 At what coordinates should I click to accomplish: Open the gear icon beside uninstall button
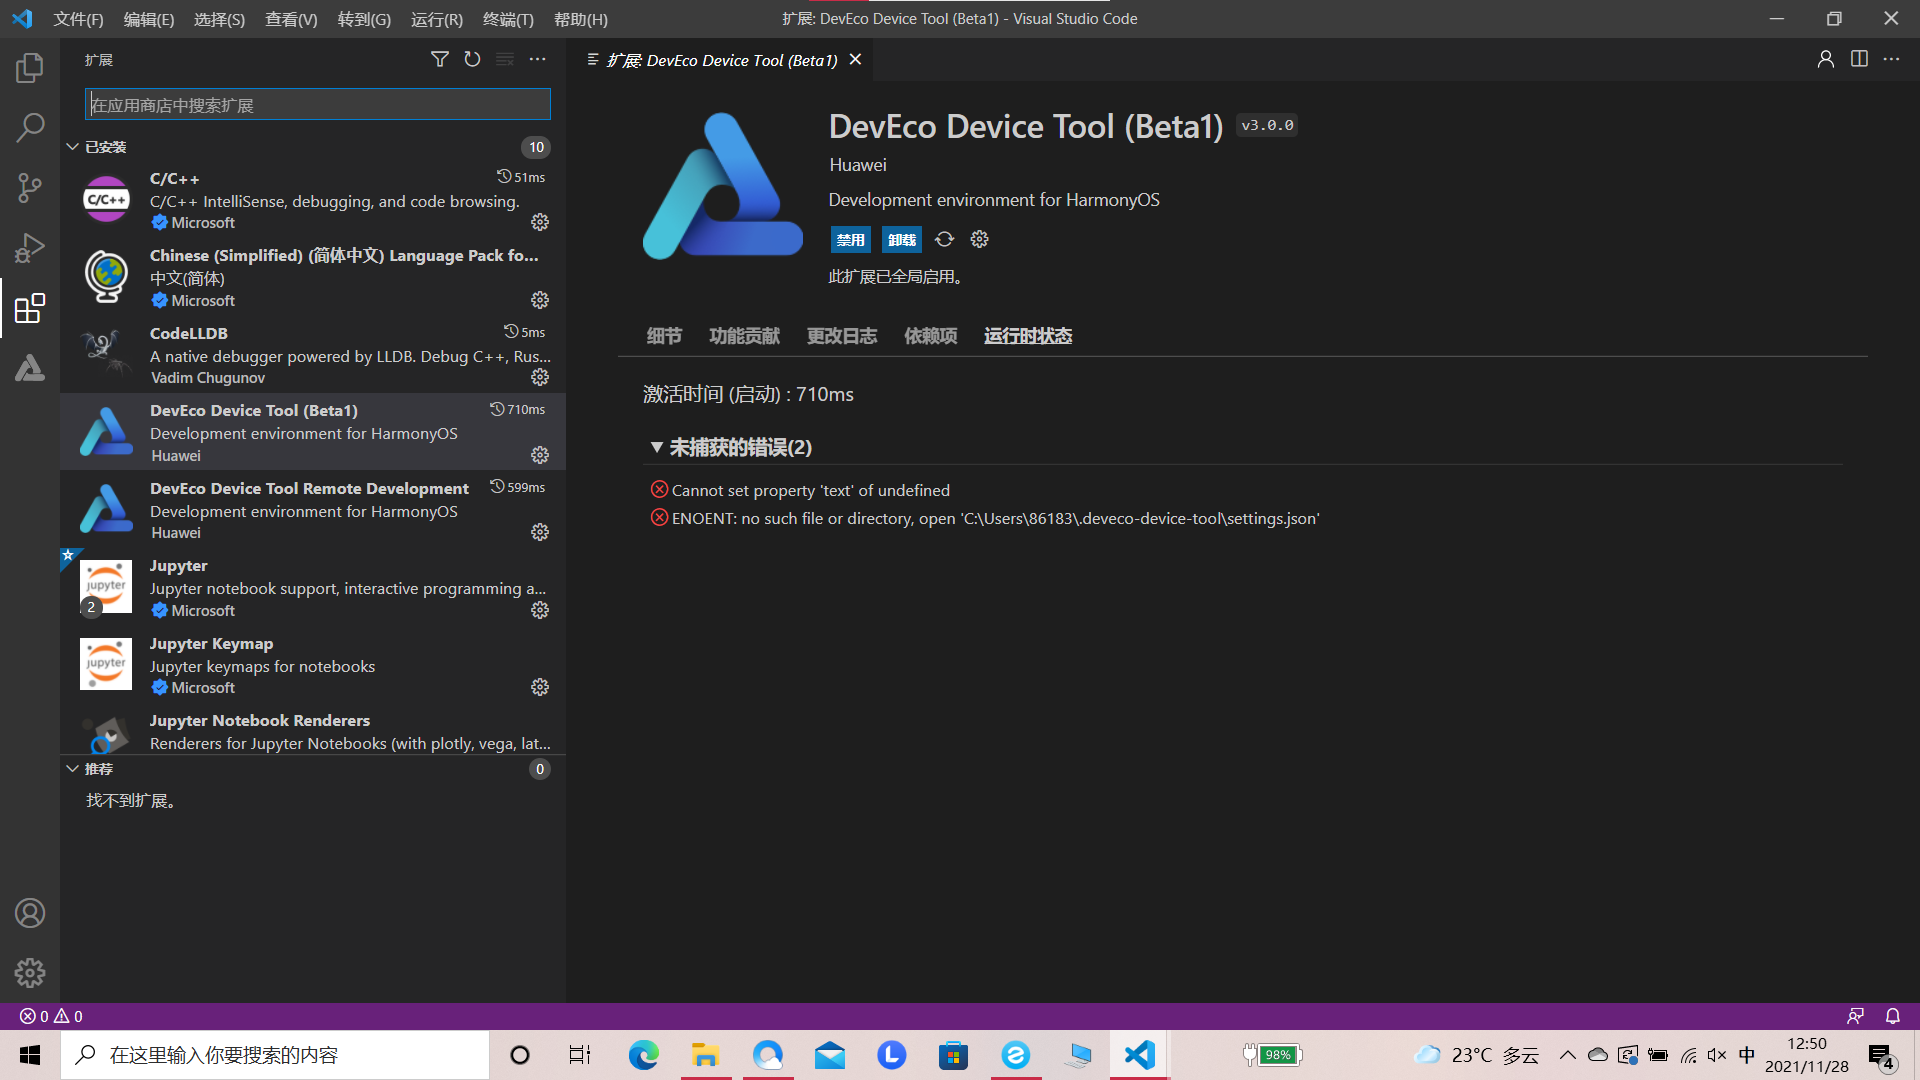coord(980,240)
